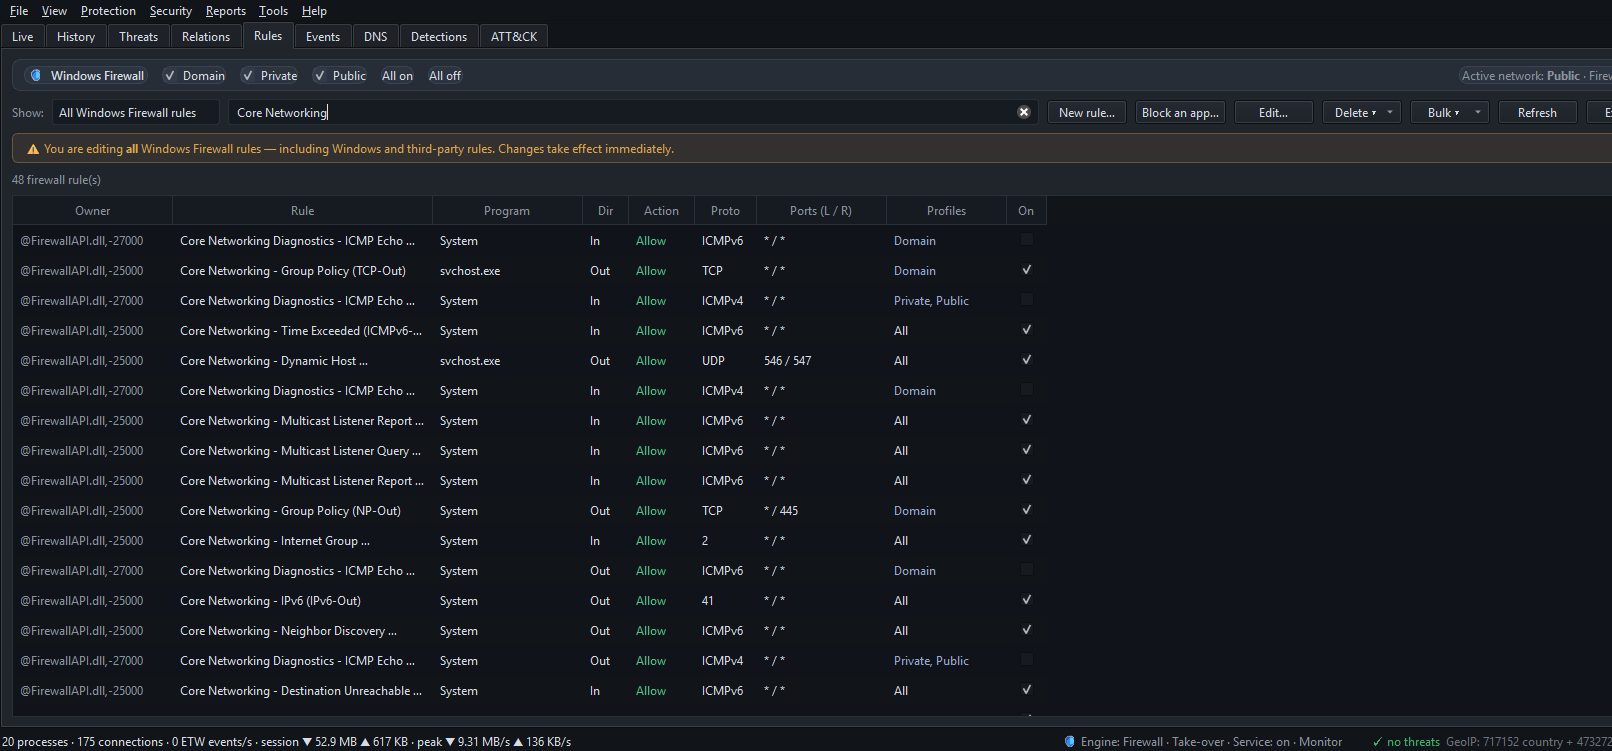
Task: Click the All off button
Action: pos(445,76)
